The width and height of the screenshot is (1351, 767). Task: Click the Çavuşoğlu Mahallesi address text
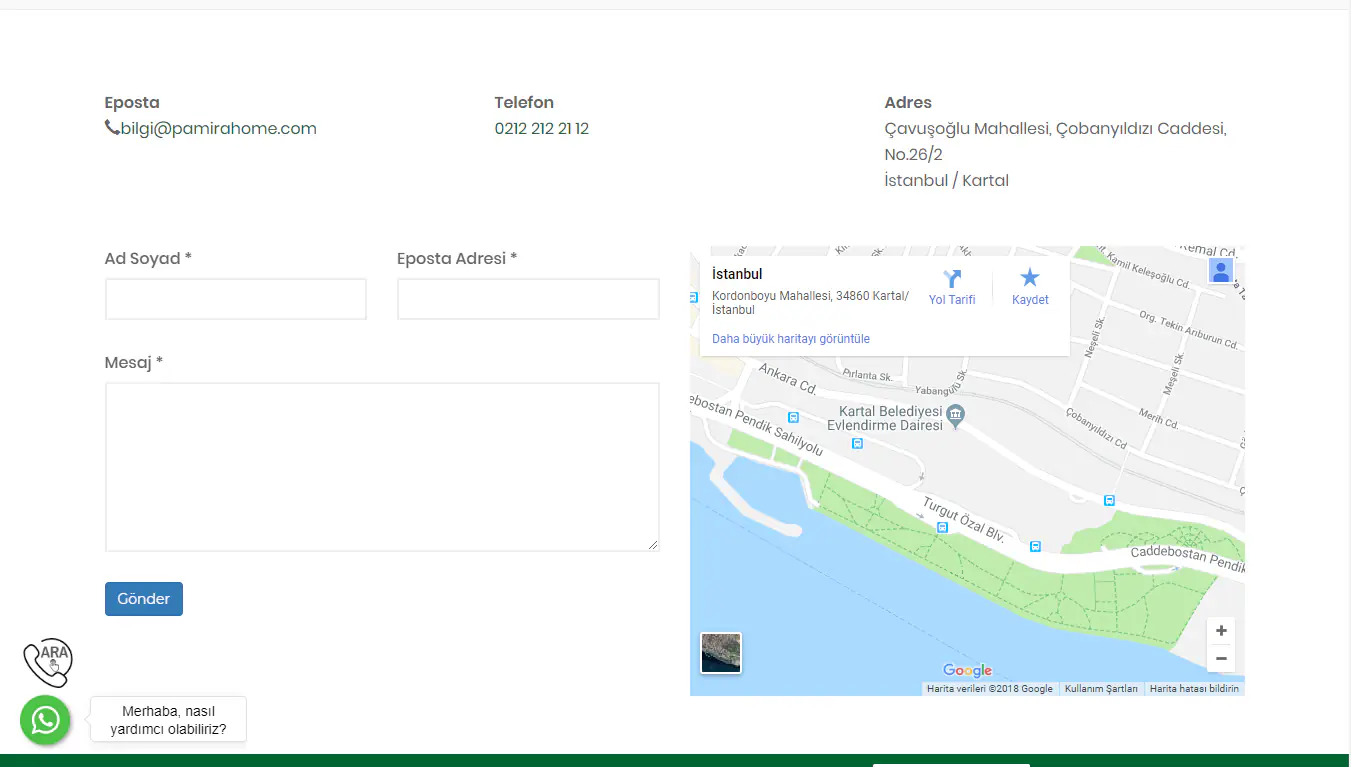pyautogui.click(x=1055, y=141)
